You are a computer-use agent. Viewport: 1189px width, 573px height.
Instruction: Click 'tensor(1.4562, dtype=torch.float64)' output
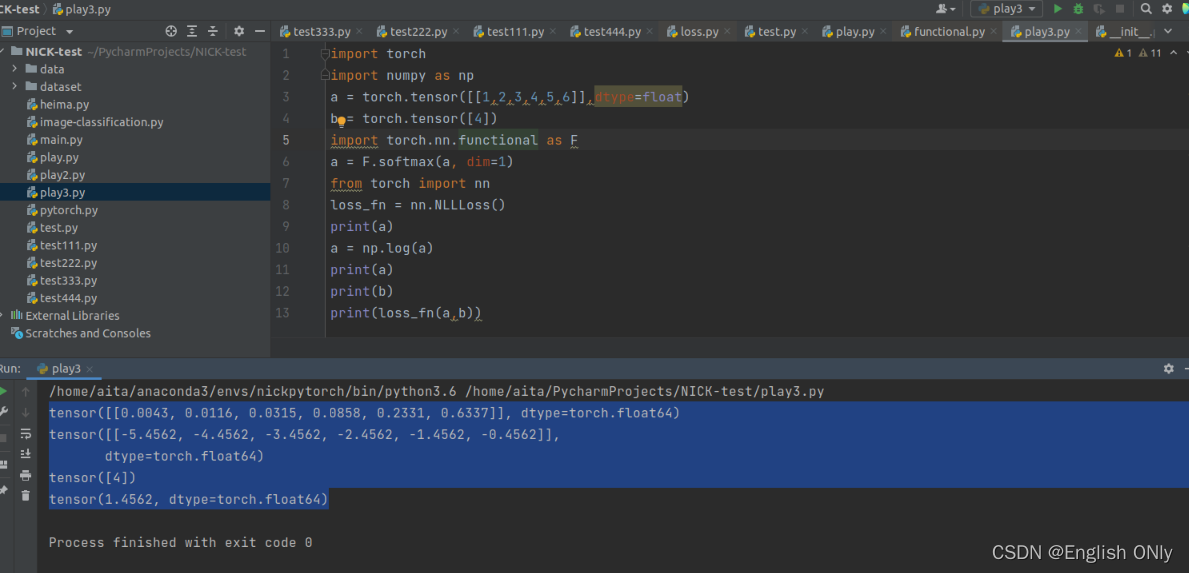pos(188,499)
